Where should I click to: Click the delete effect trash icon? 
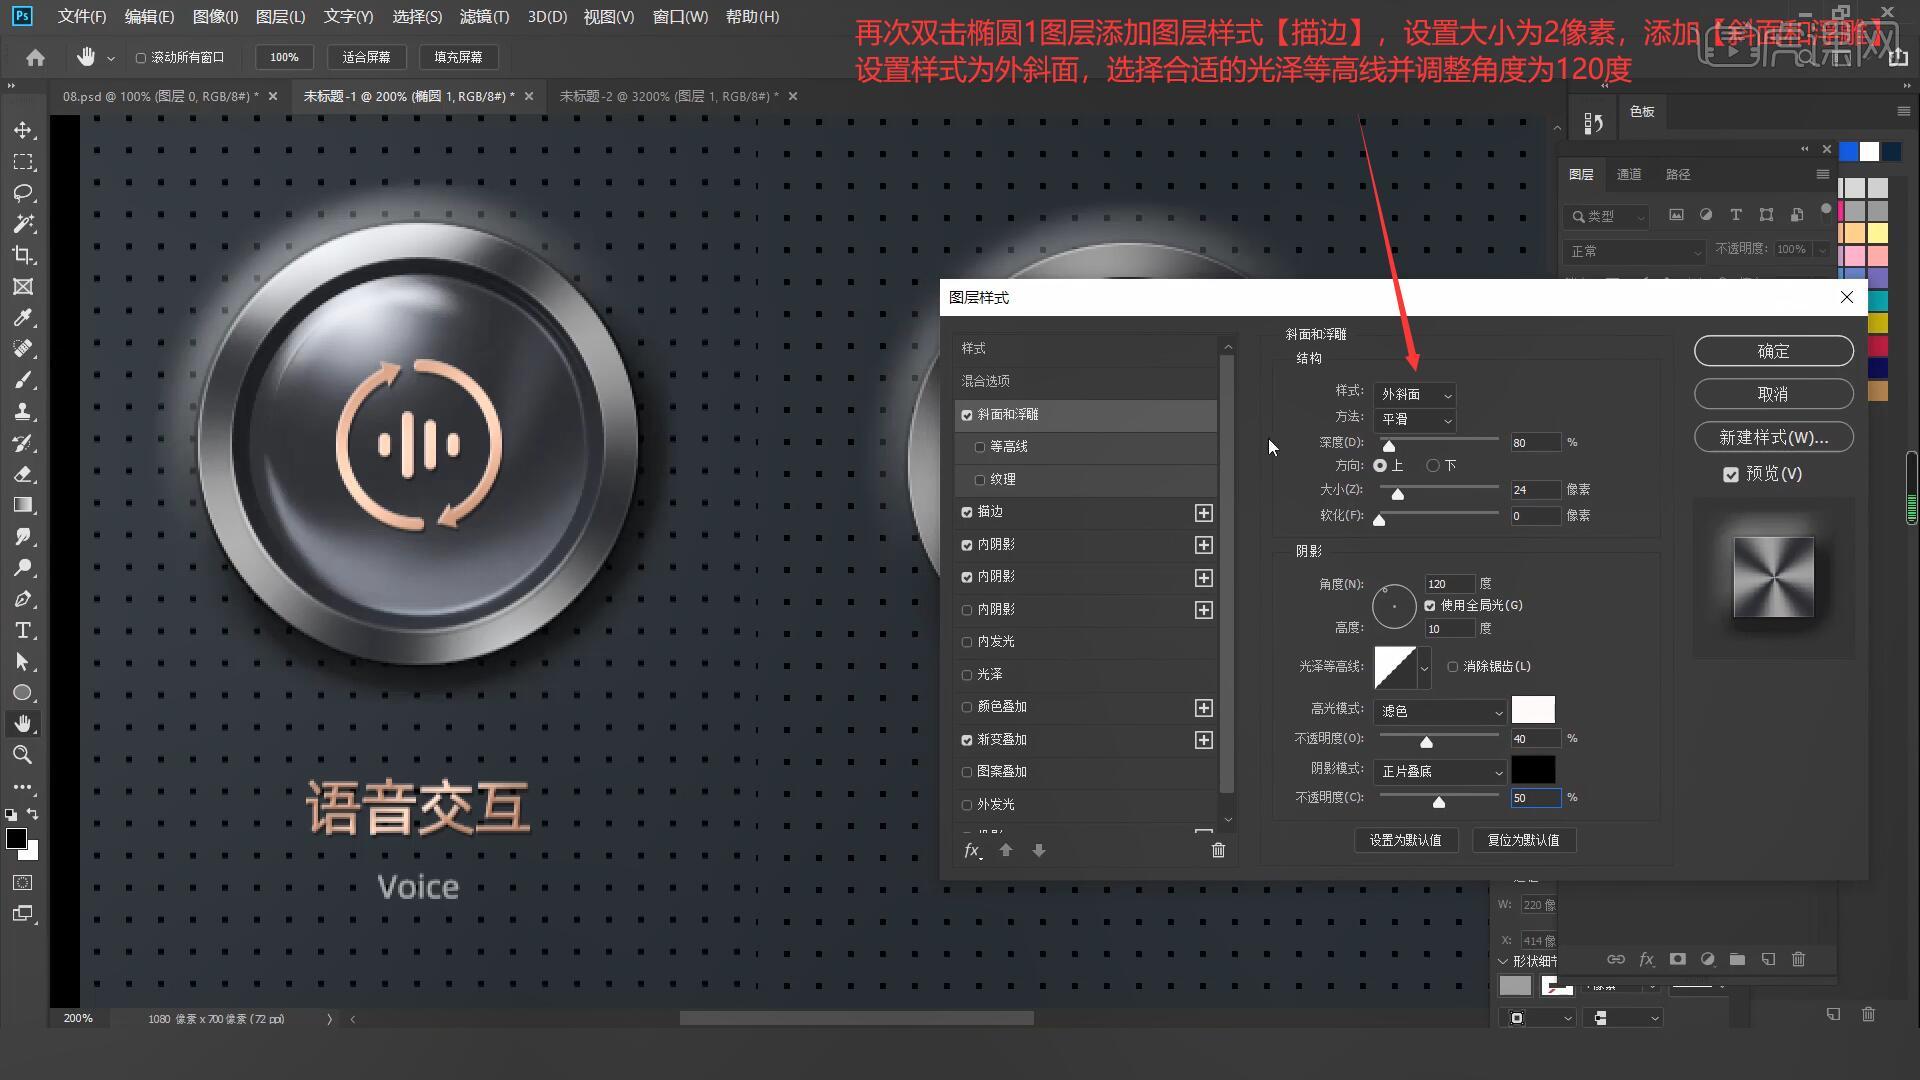coord(1218,850)
